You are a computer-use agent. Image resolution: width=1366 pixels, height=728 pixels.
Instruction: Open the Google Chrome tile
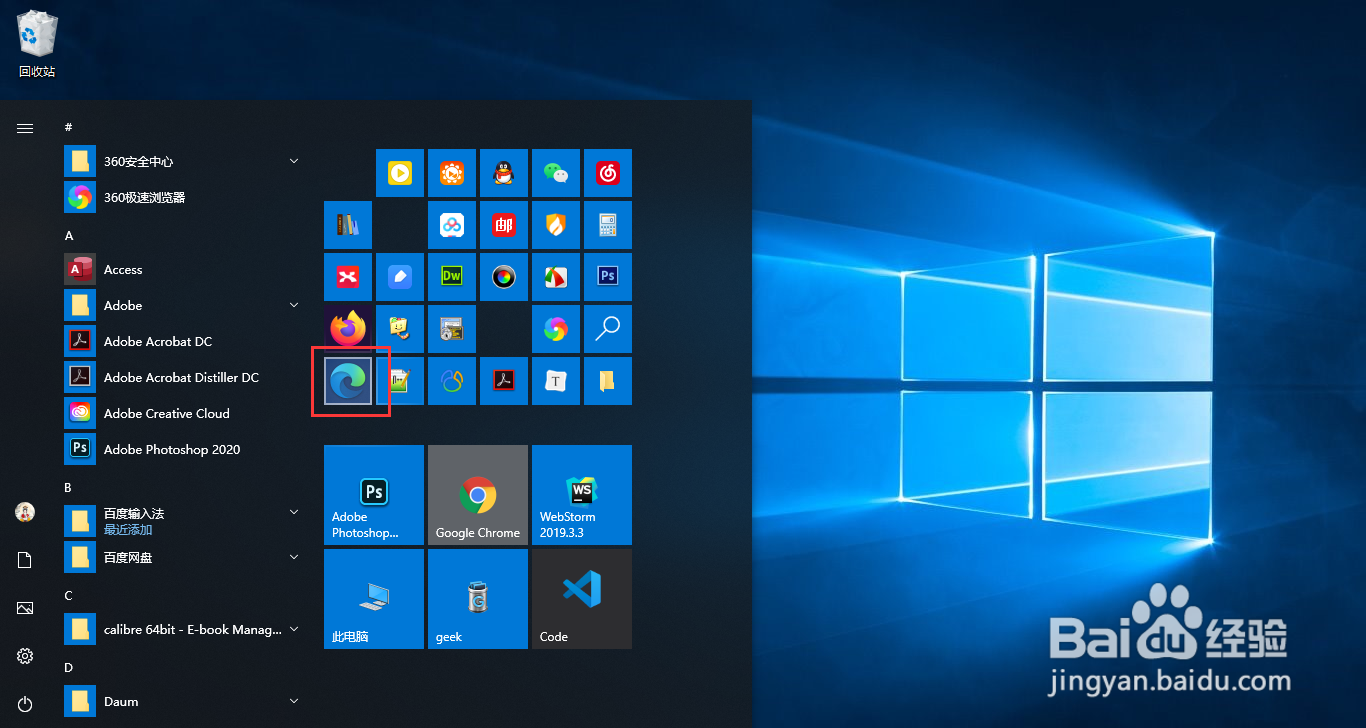[478, 495]
